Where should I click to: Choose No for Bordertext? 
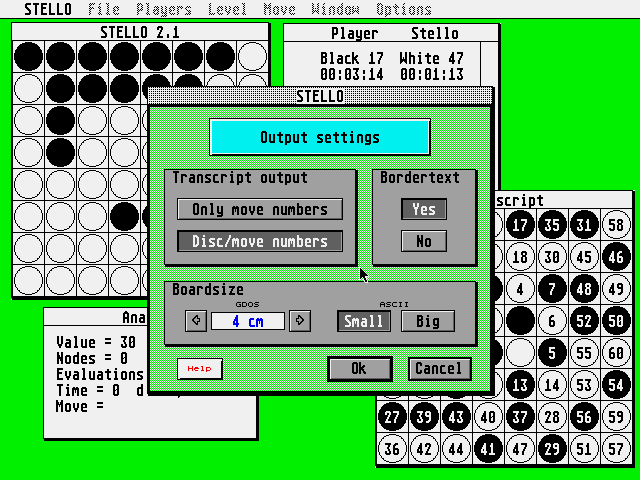(424, 241)
